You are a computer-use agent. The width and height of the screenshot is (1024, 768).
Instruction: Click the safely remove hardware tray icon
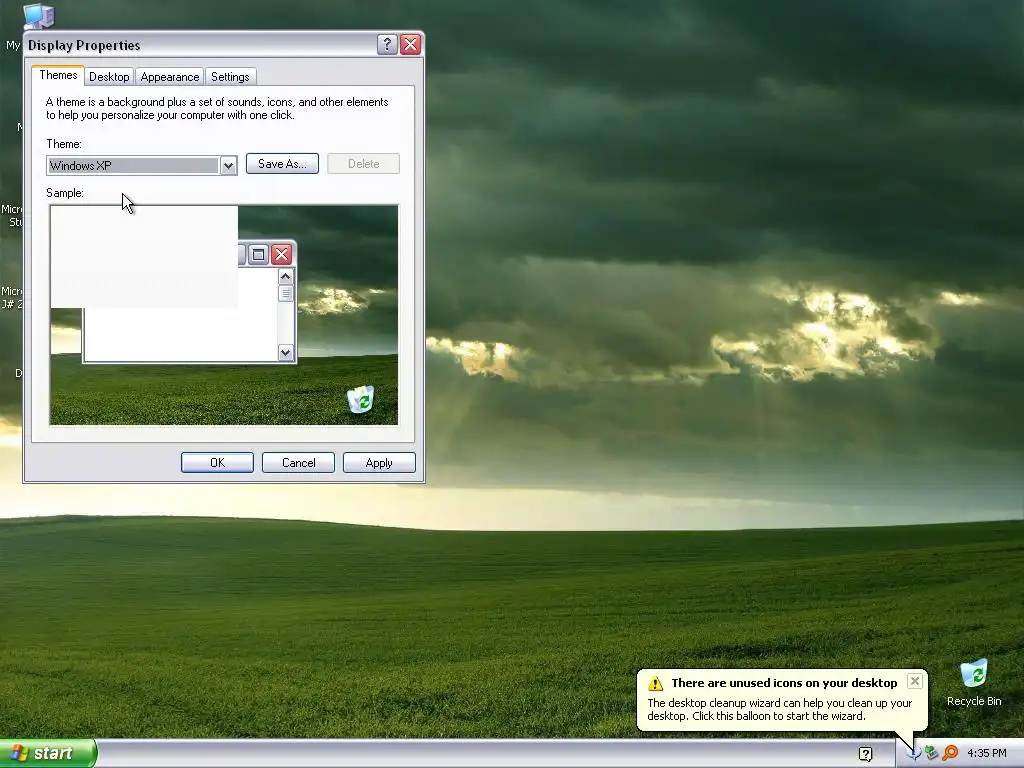point(931,753)
